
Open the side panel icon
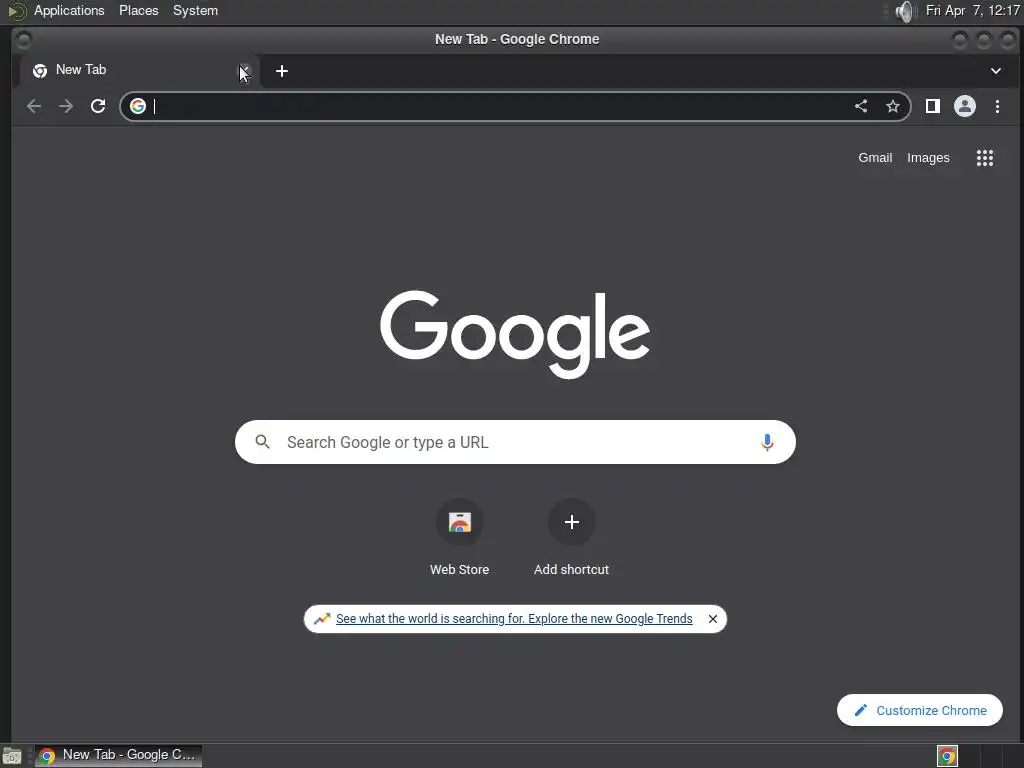[x=933, y=106]
